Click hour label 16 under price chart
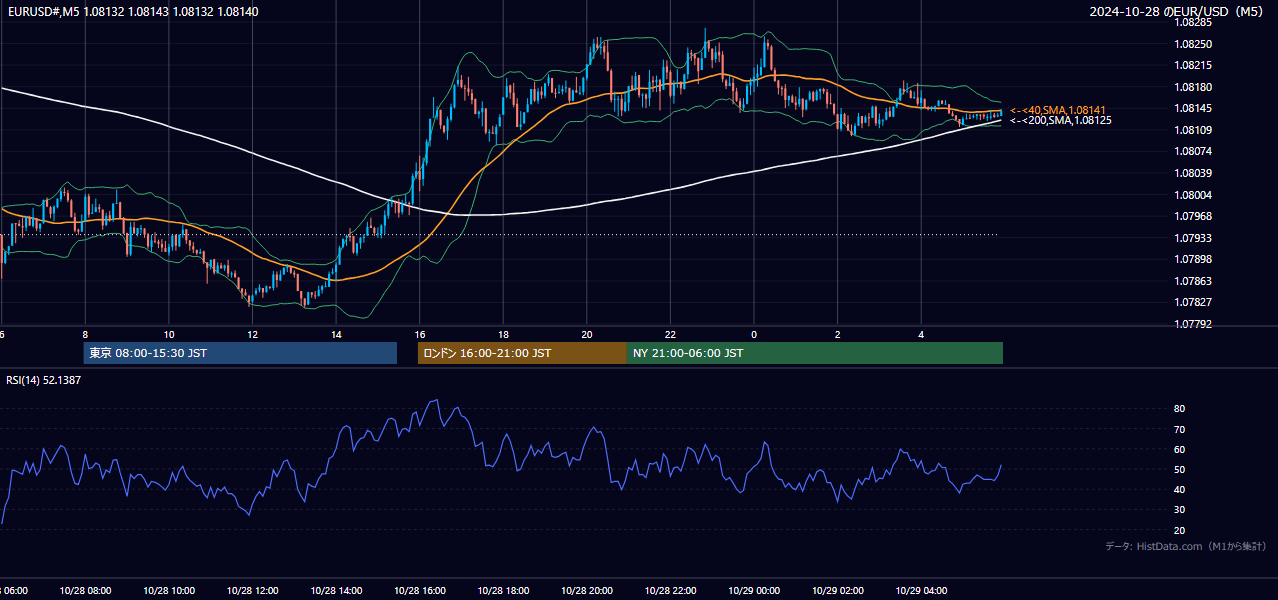 click(420, 334)
